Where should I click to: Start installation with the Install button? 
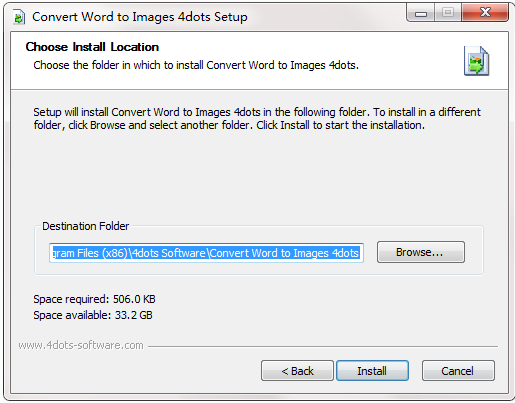[372, 371]
